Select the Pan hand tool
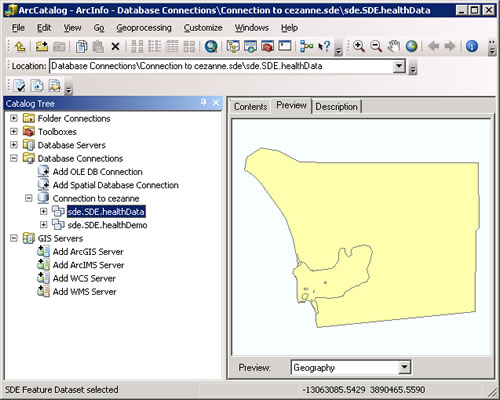Image resolution: width=500 pixels, height=400 pixels. tap(394, 46)
